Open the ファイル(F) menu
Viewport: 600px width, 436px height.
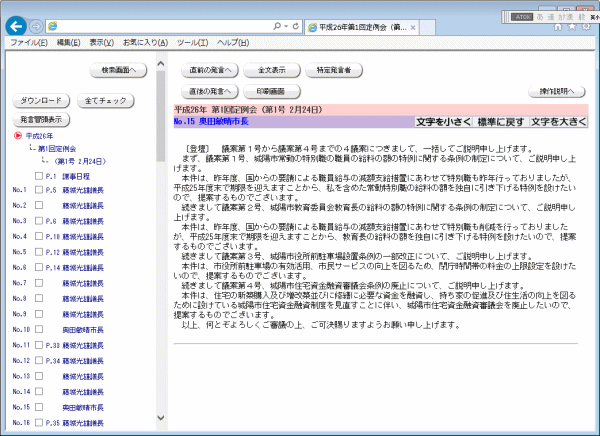(29, 42)
